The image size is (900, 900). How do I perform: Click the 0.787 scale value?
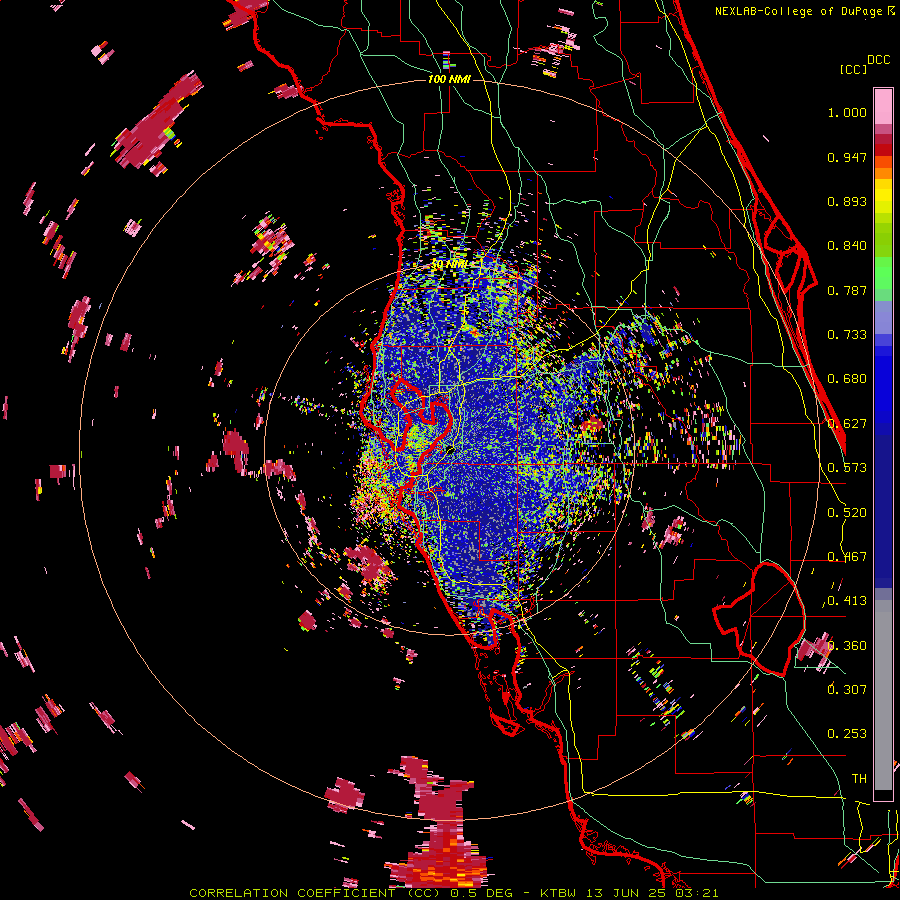pyautogui.click(x=847, y=290)
